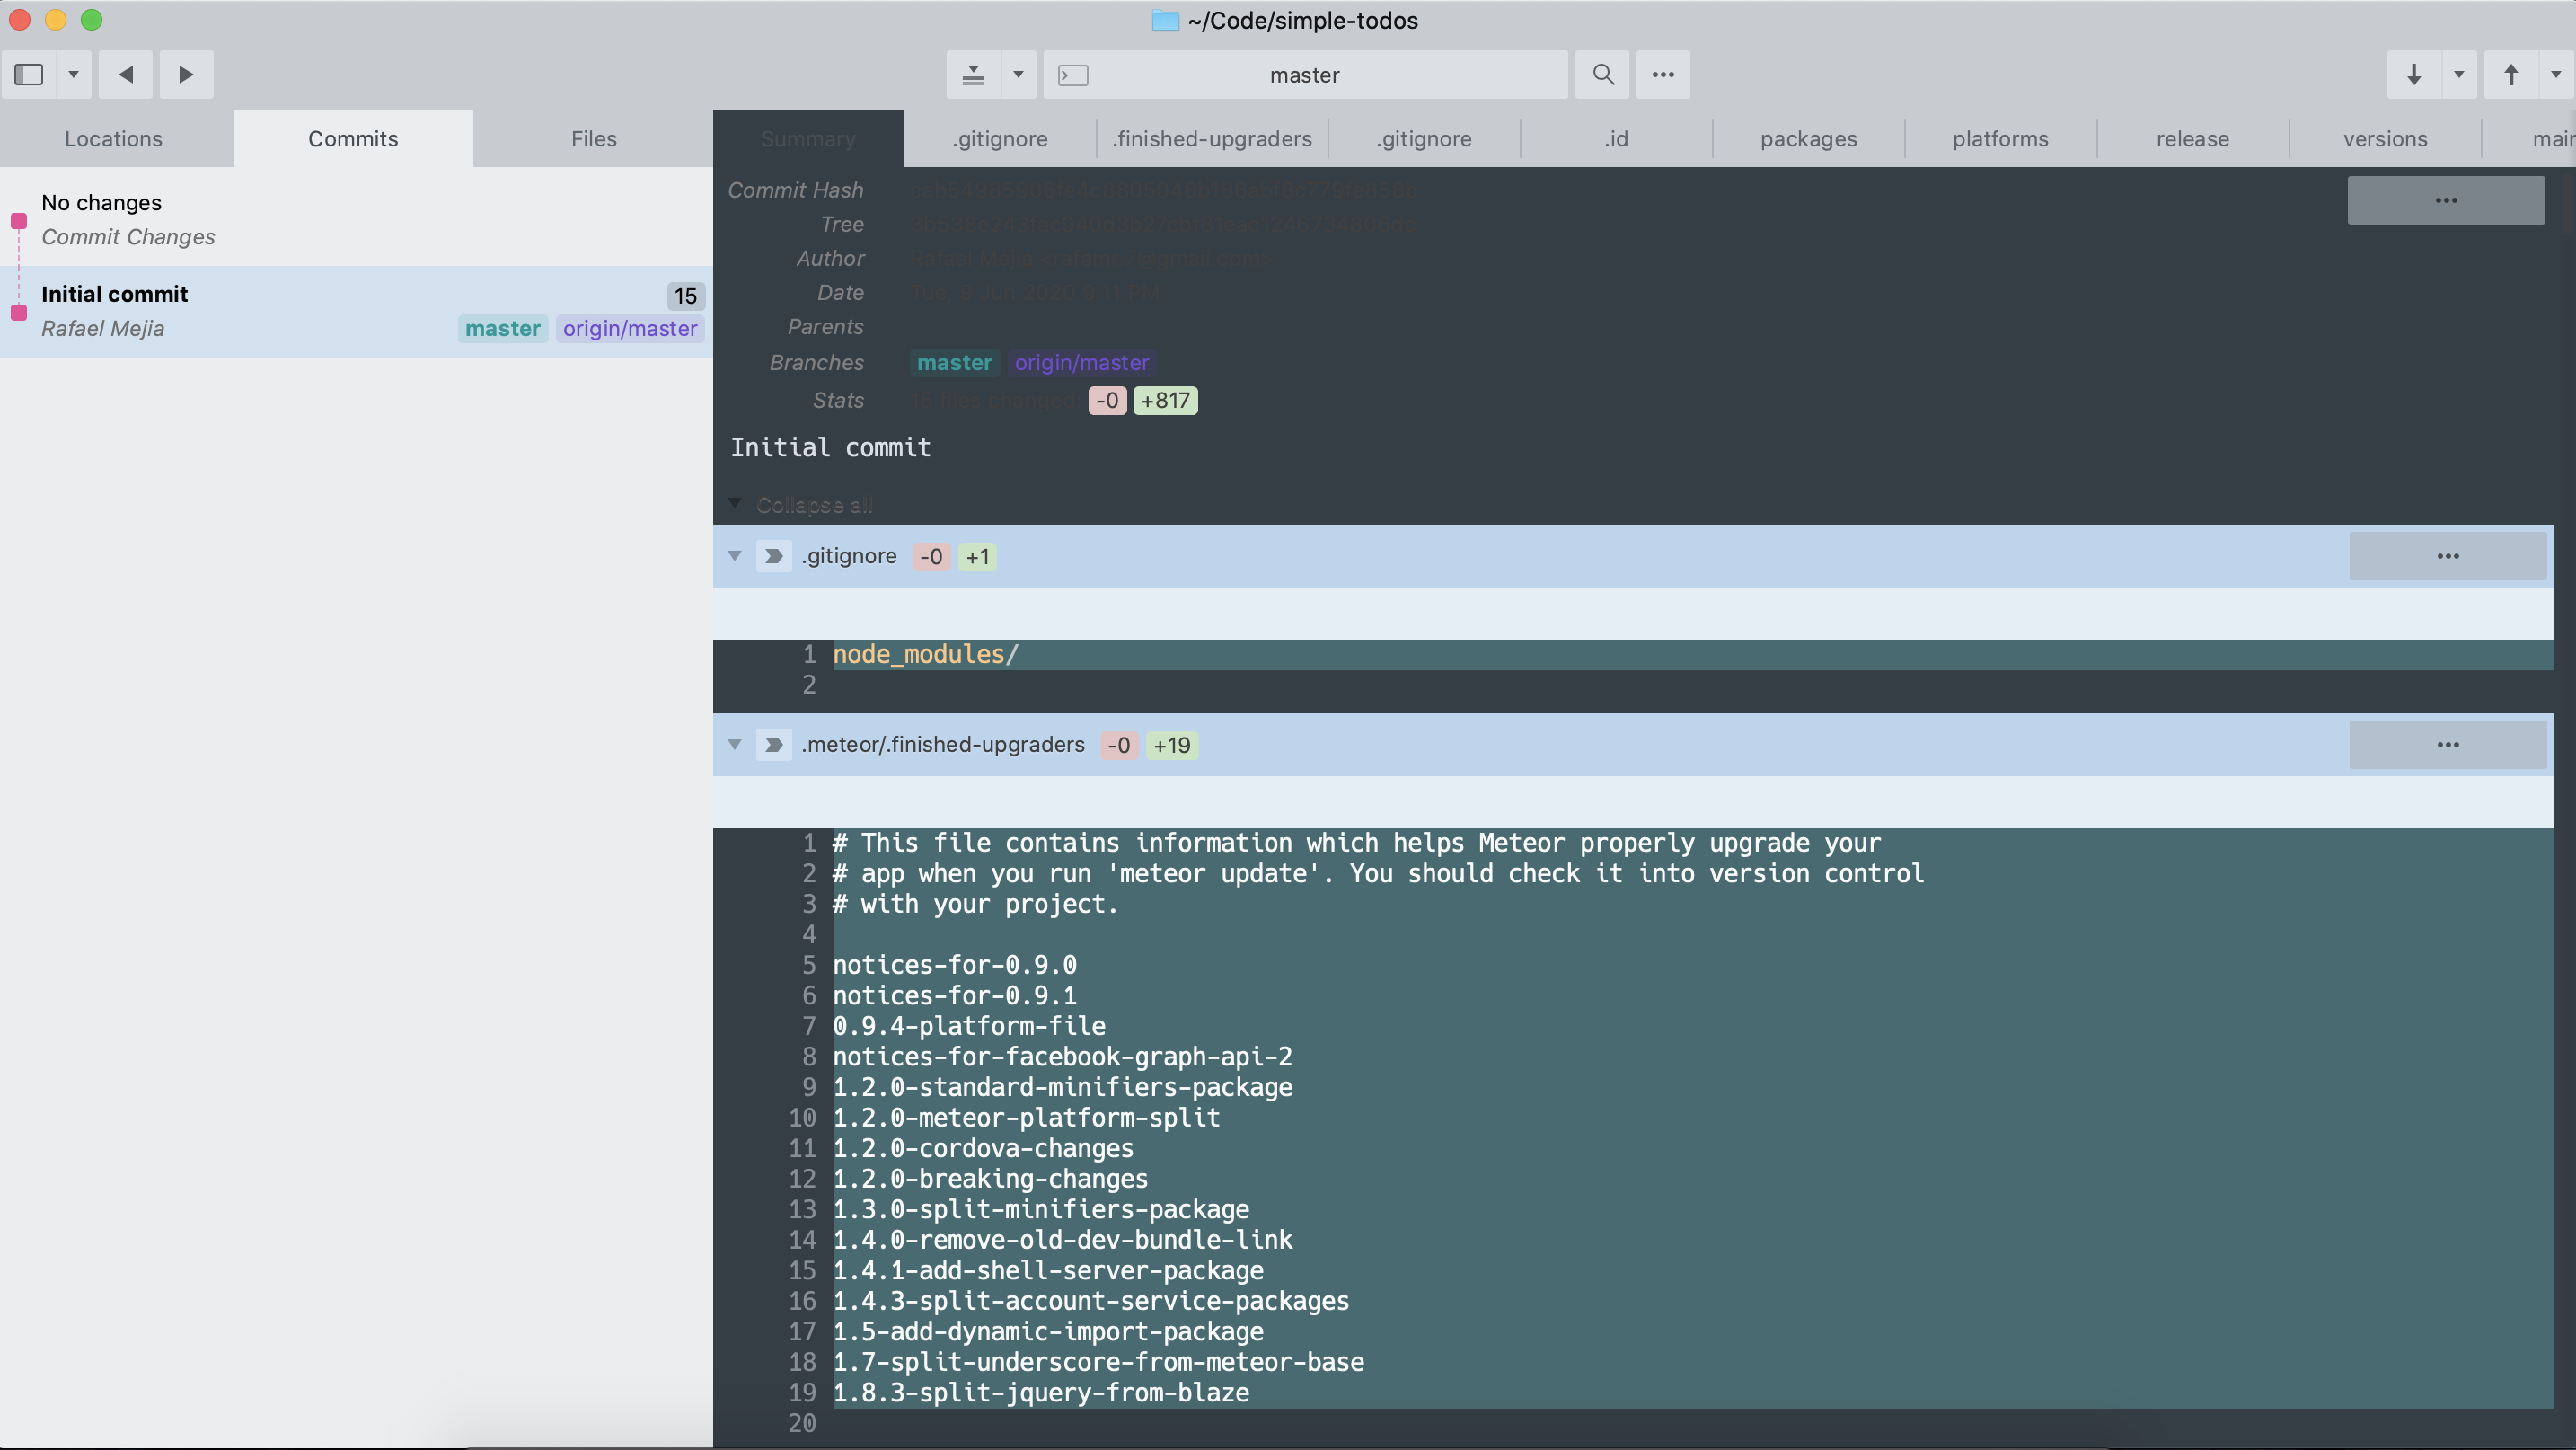The image size is (2576, 1450).
Task: Click the +19 additions badge
Action: click(1172, 746)
